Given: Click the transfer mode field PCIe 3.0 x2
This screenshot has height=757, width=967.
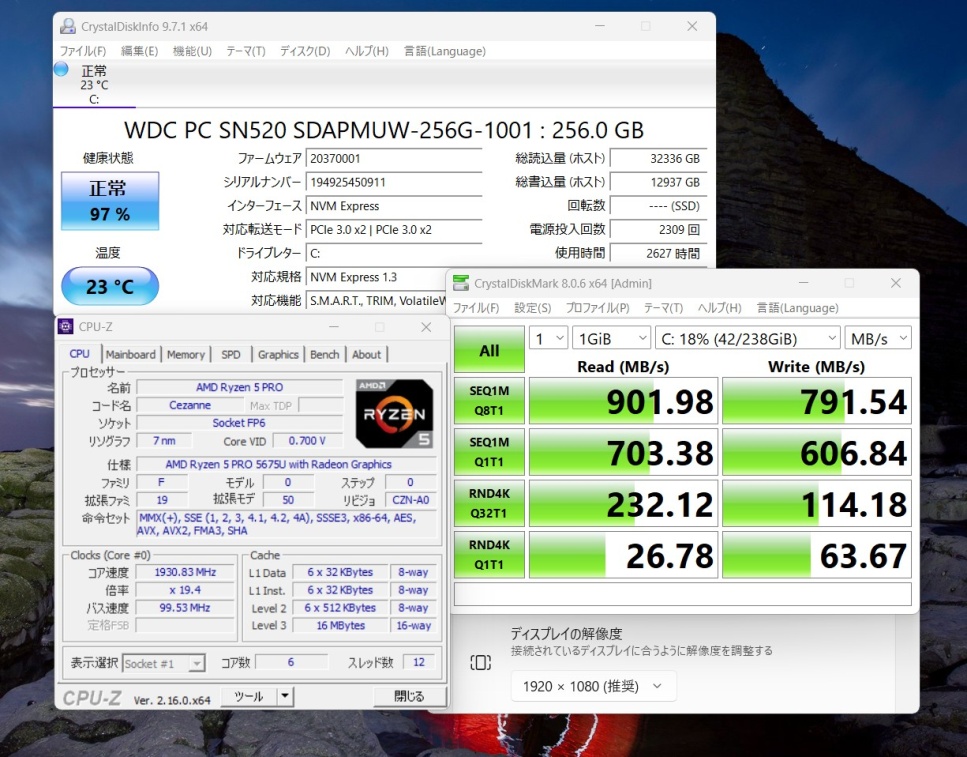Looking at the screenshot, I should coord(393,230).
